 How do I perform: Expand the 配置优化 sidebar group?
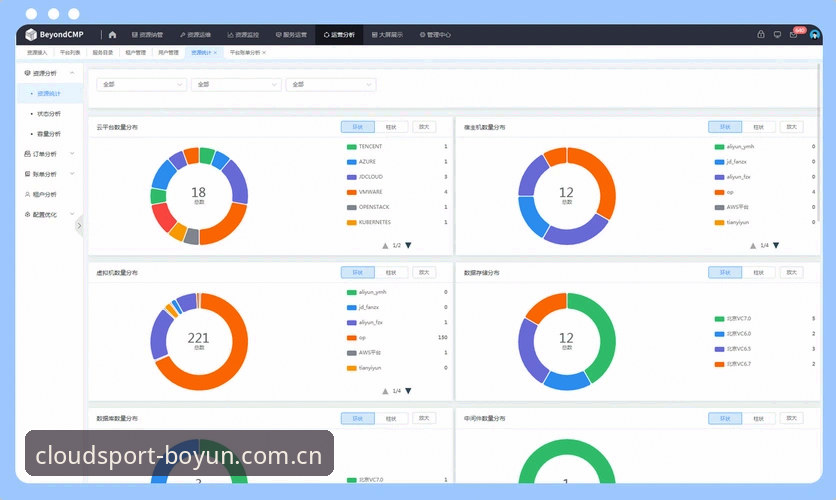tap(50, 215)
